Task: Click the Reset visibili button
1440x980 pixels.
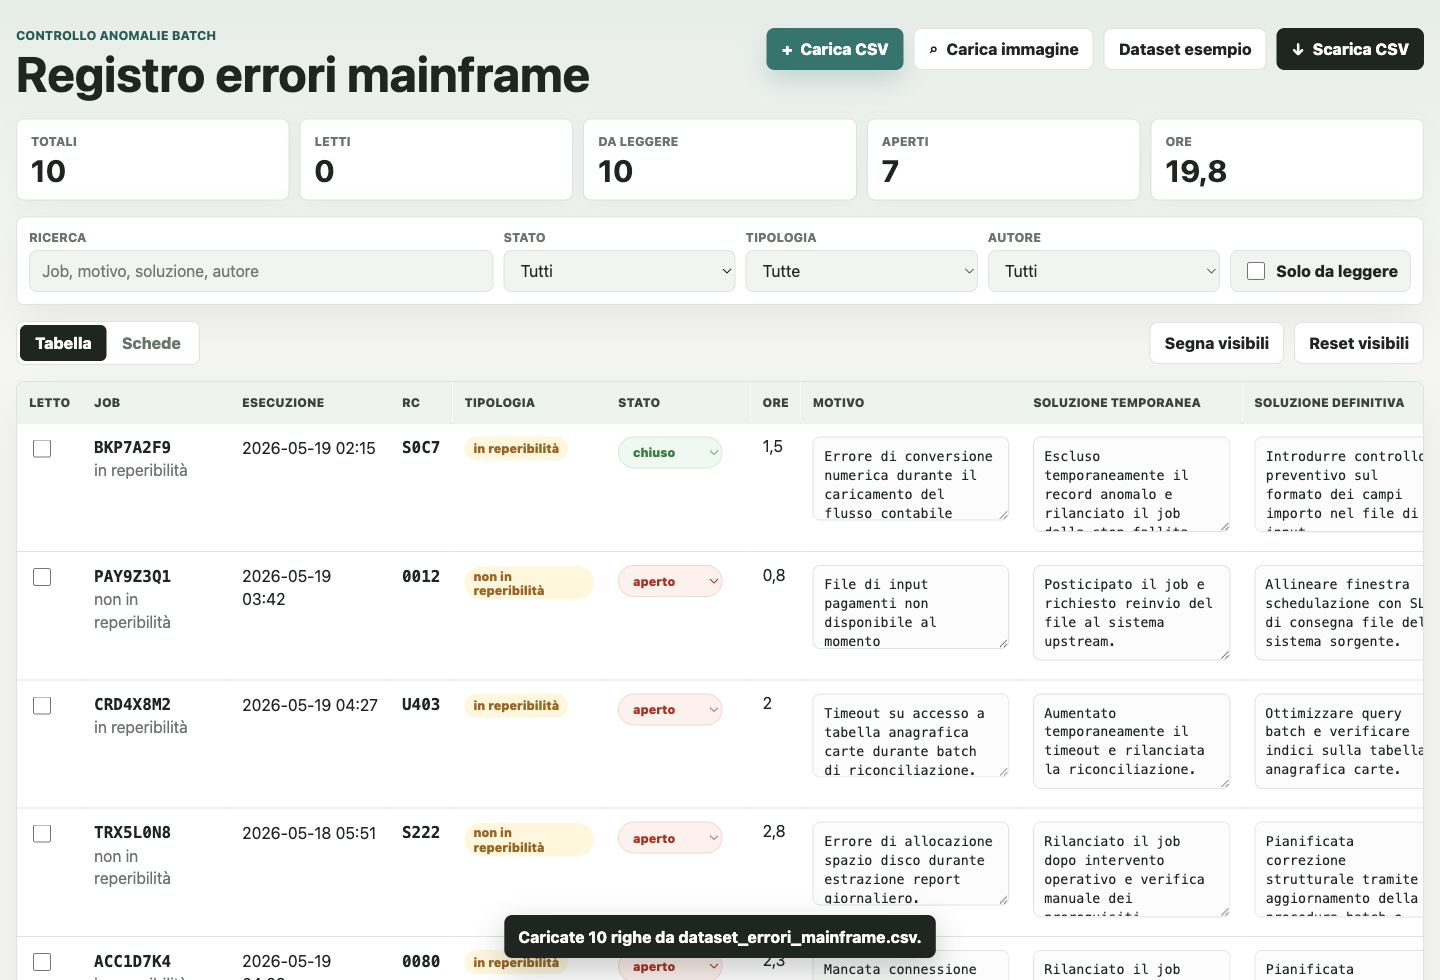Action: (1359, 343)
